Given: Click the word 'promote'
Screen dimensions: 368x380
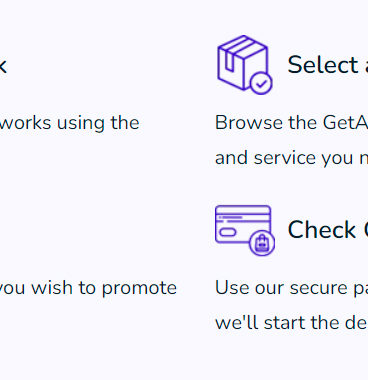Looking at the screenshot, I should point(139,288).
